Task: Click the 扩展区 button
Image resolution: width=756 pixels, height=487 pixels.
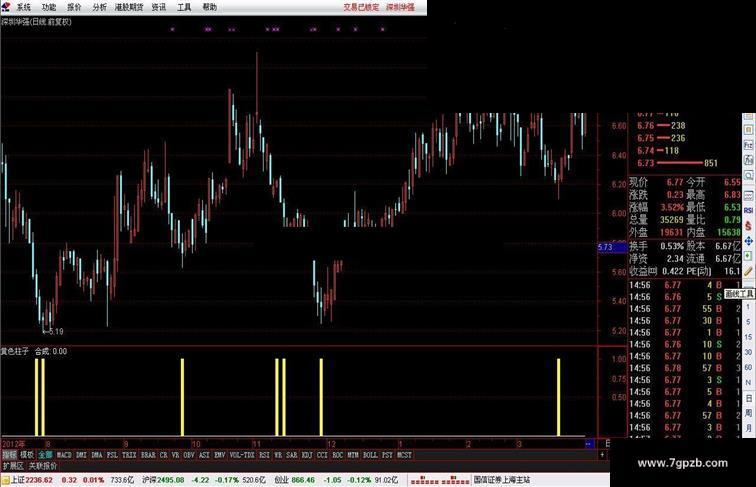Action: [x=13, y=466]
